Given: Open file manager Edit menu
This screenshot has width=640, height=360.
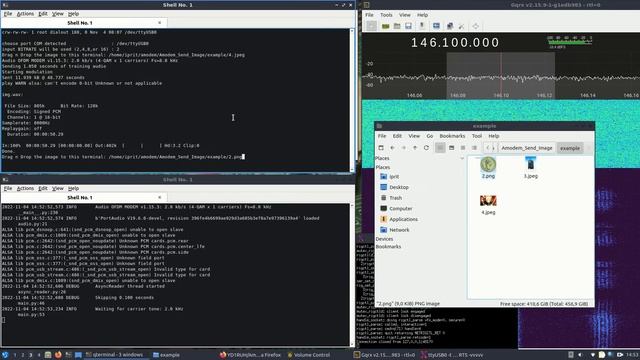Looking at the screenshot, I should [x=397, y=136].
